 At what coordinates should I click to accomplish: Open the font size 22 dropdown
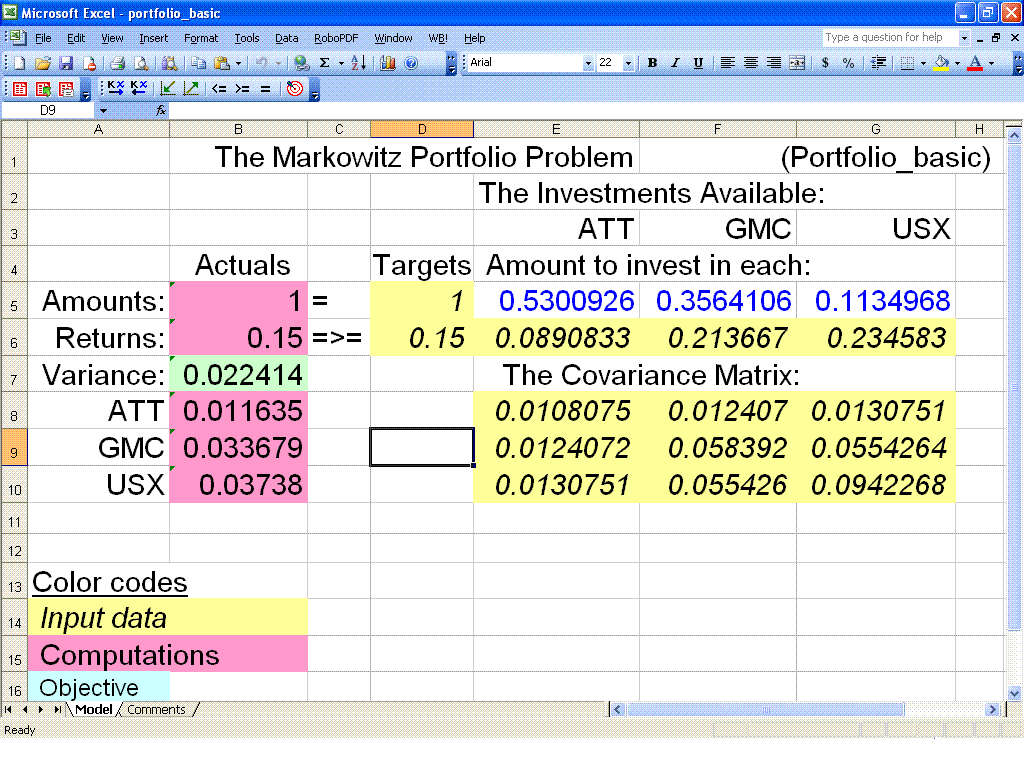pyautogui.click(x=628, y=63)
